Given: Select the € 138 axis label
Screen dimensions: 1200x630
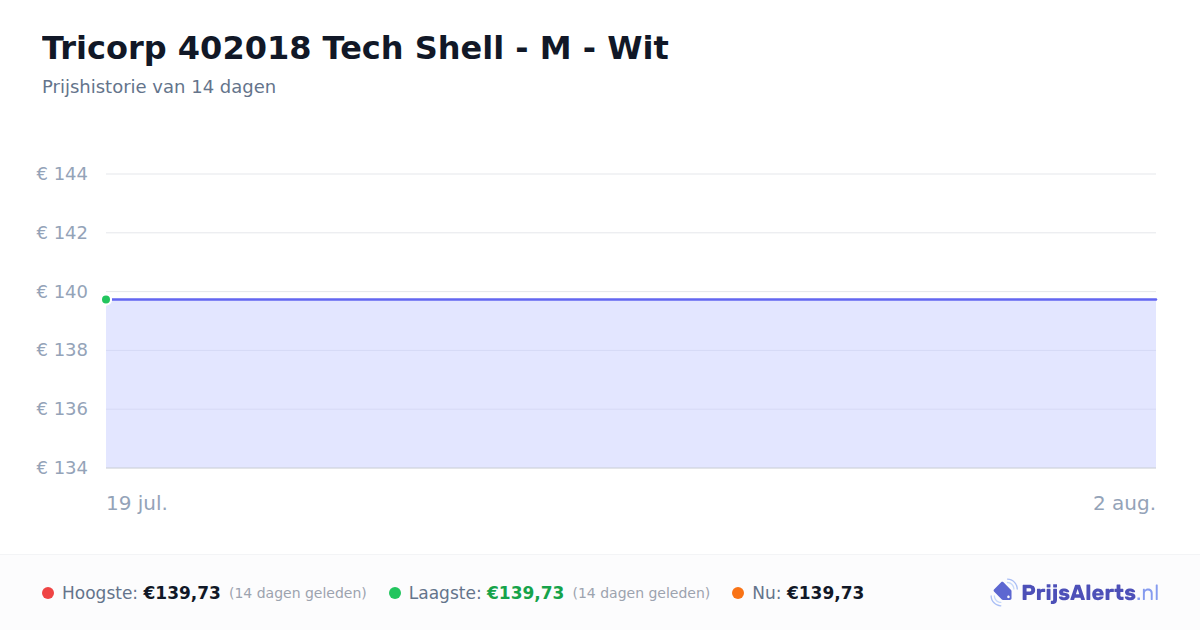Looking at the screenshot, I should coord(62,350).
